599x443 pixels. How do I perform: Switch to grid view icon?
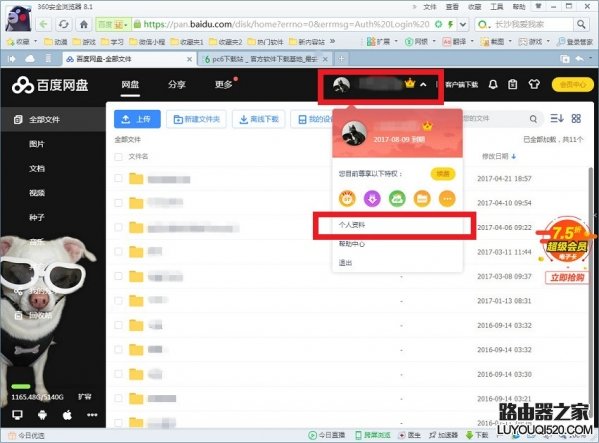576,119
